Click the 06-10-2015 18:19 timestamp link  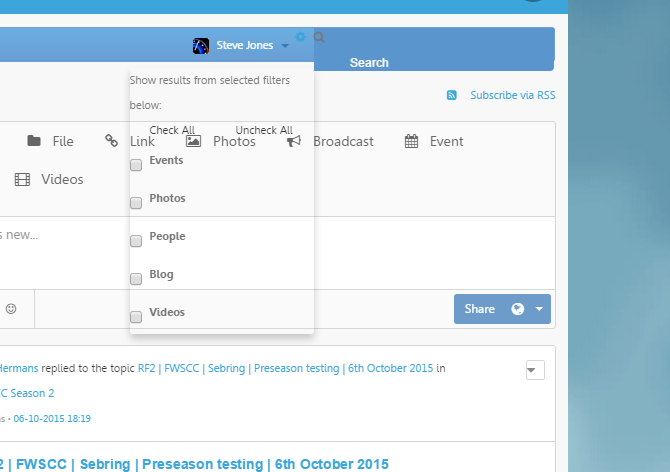click(52, 419)
